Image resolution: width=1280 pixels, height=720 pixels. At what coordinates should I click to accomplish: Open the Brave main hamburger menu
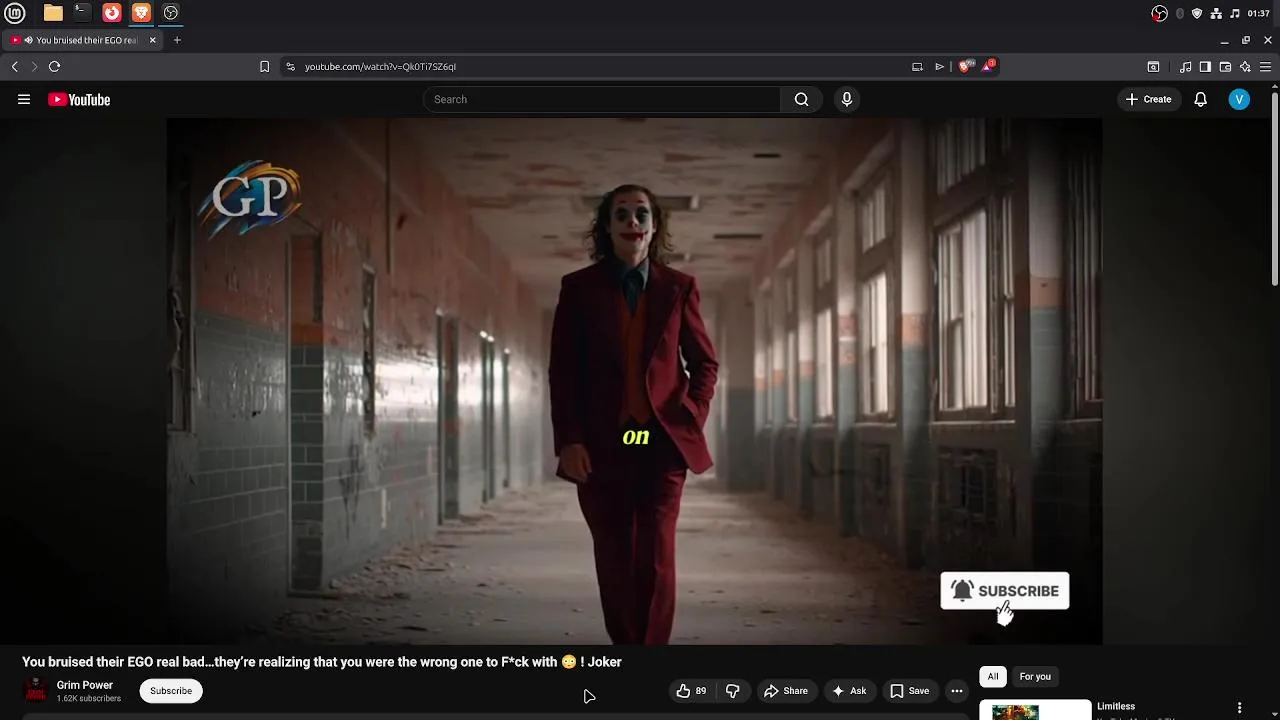1265,66
